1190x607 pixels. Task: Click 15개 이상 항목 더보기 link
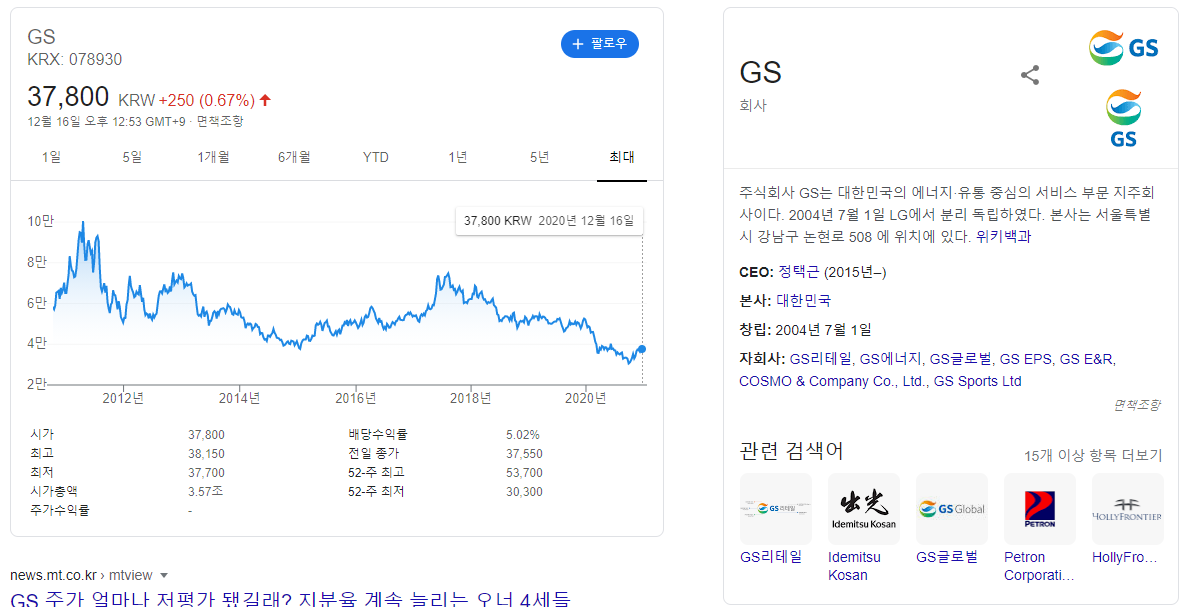(x=1093, y=455)
